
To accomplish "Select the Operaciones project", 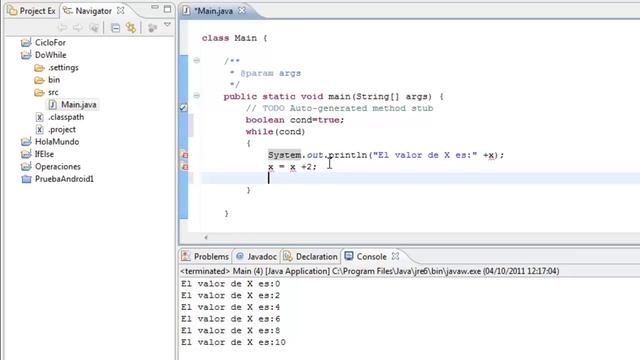I will click(58, 167).
